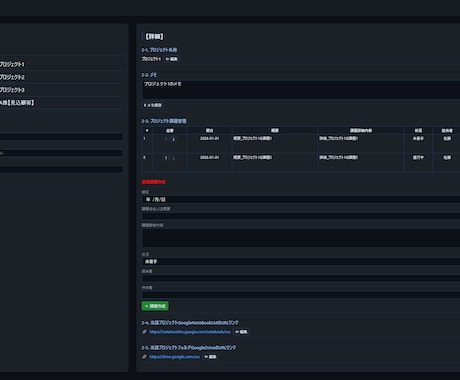Screen dimensions: 460x380
Task: Open the 未着手 status dropdown in form
Action: [x=301, y=262]
